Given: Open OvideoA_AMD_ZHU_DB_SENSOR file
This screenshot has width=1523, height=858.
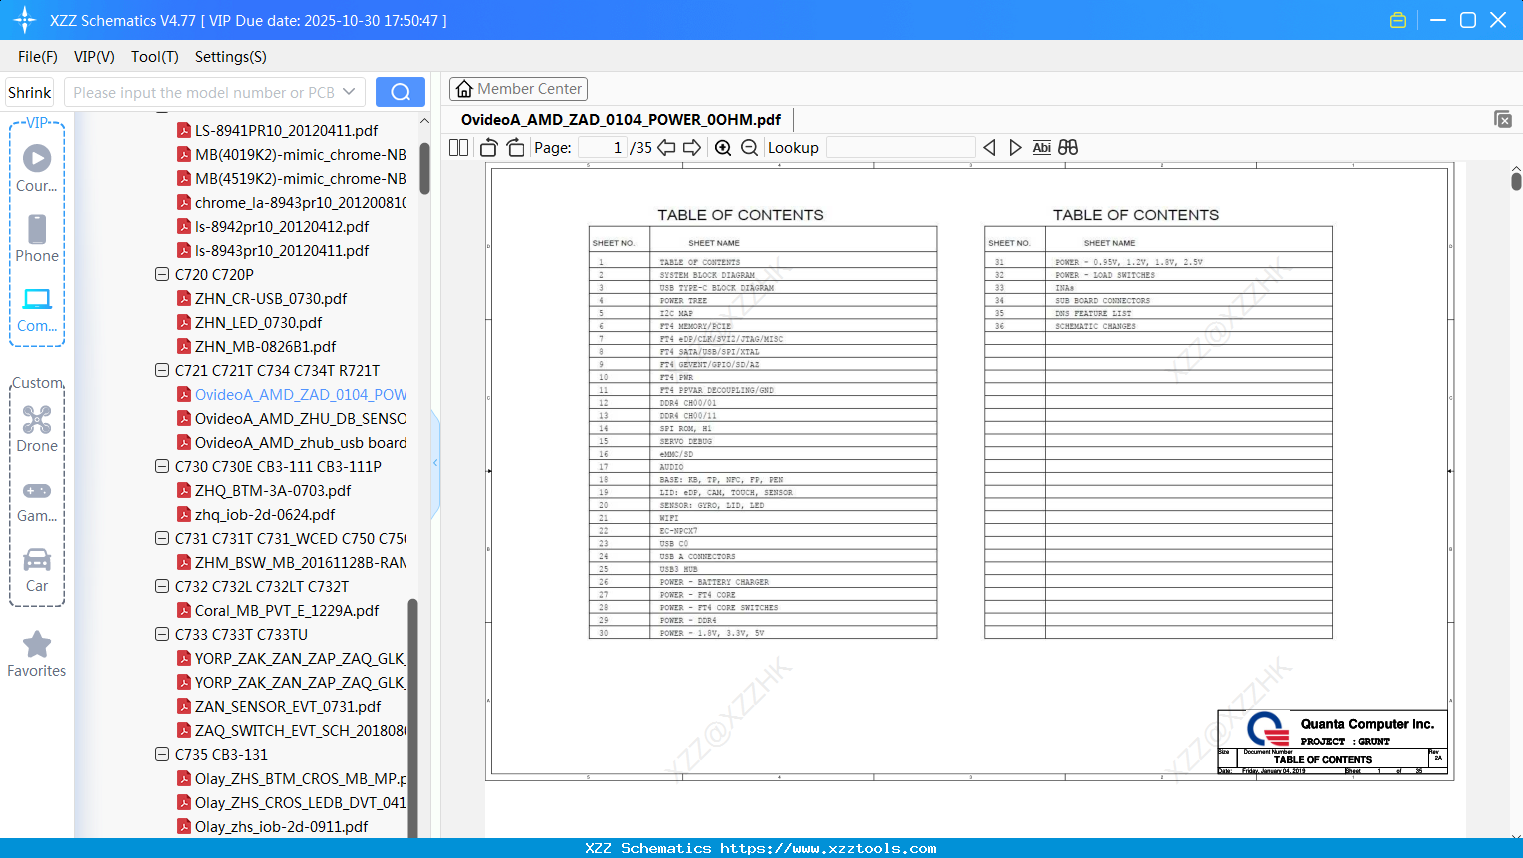Looking at the screenshot, I should [300, 418].
